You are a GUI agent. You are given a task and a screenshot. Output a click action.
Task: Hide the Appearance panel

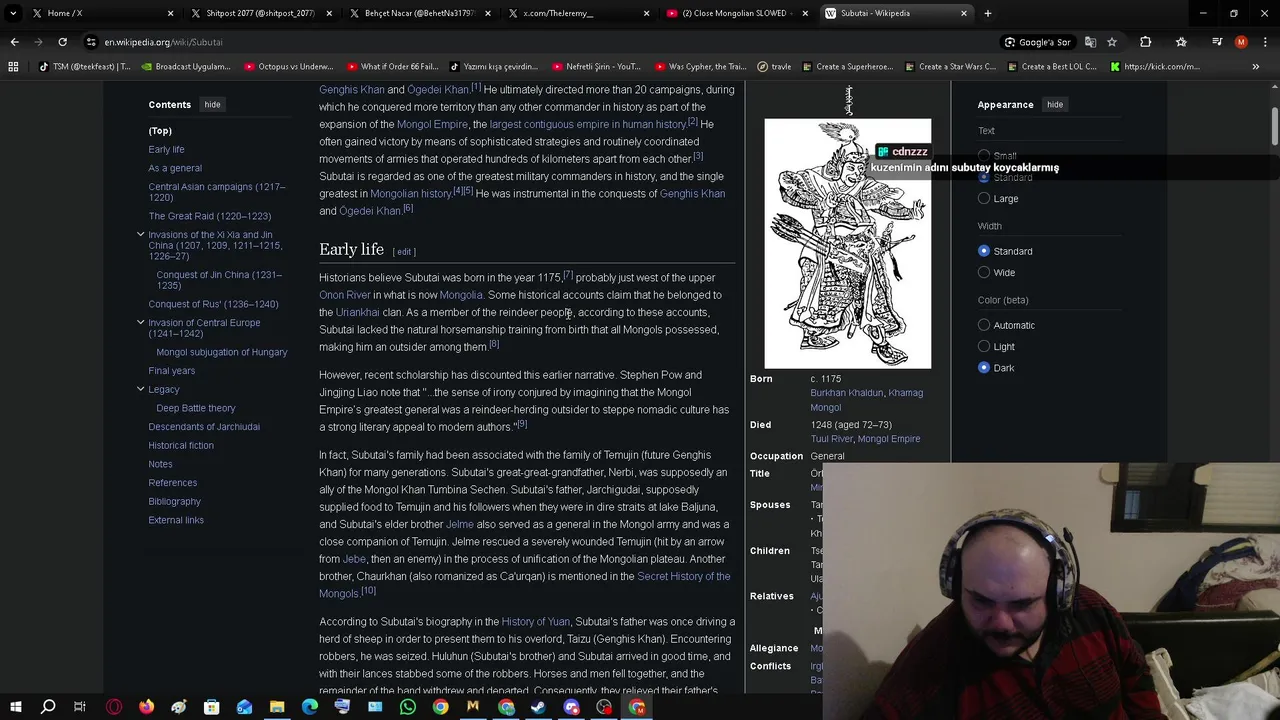coord(1054,104)
